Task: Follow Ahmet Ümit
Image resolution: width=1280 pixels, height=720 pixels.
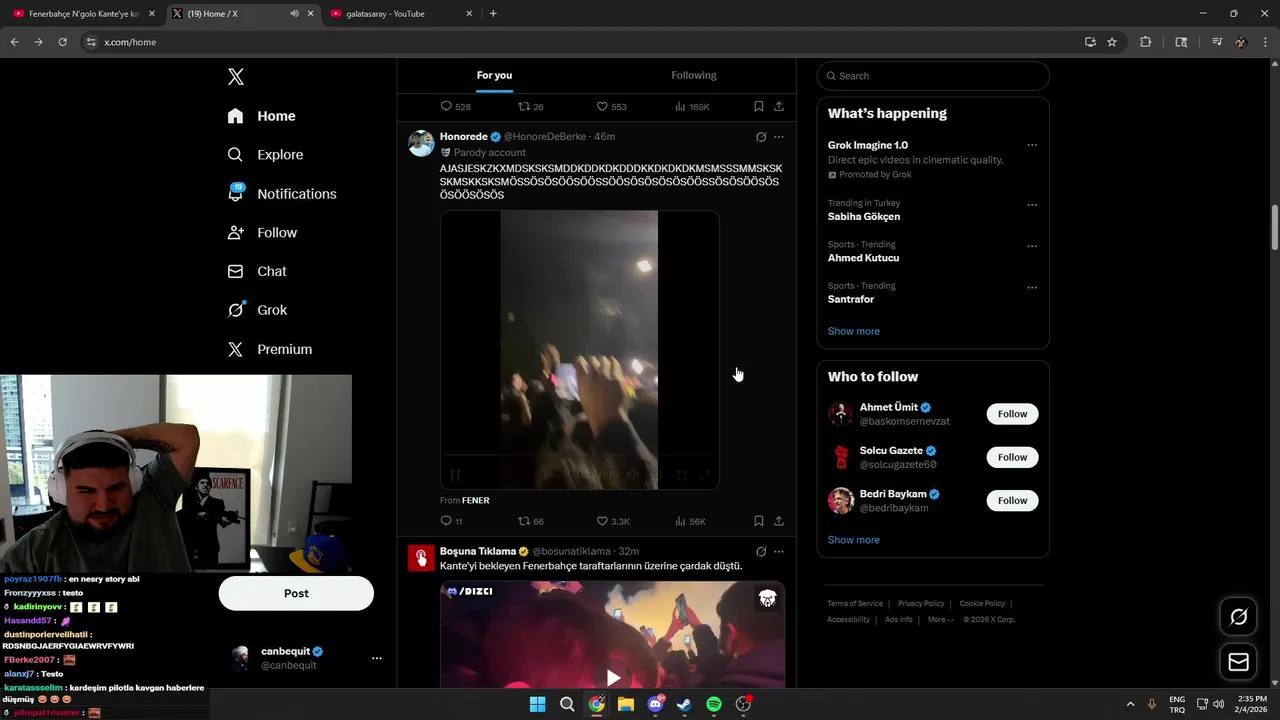Action: [1012, 414]
